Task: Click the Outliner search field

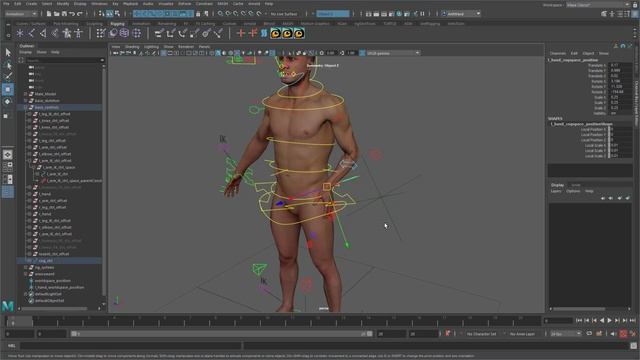Action: click(64, 60)
